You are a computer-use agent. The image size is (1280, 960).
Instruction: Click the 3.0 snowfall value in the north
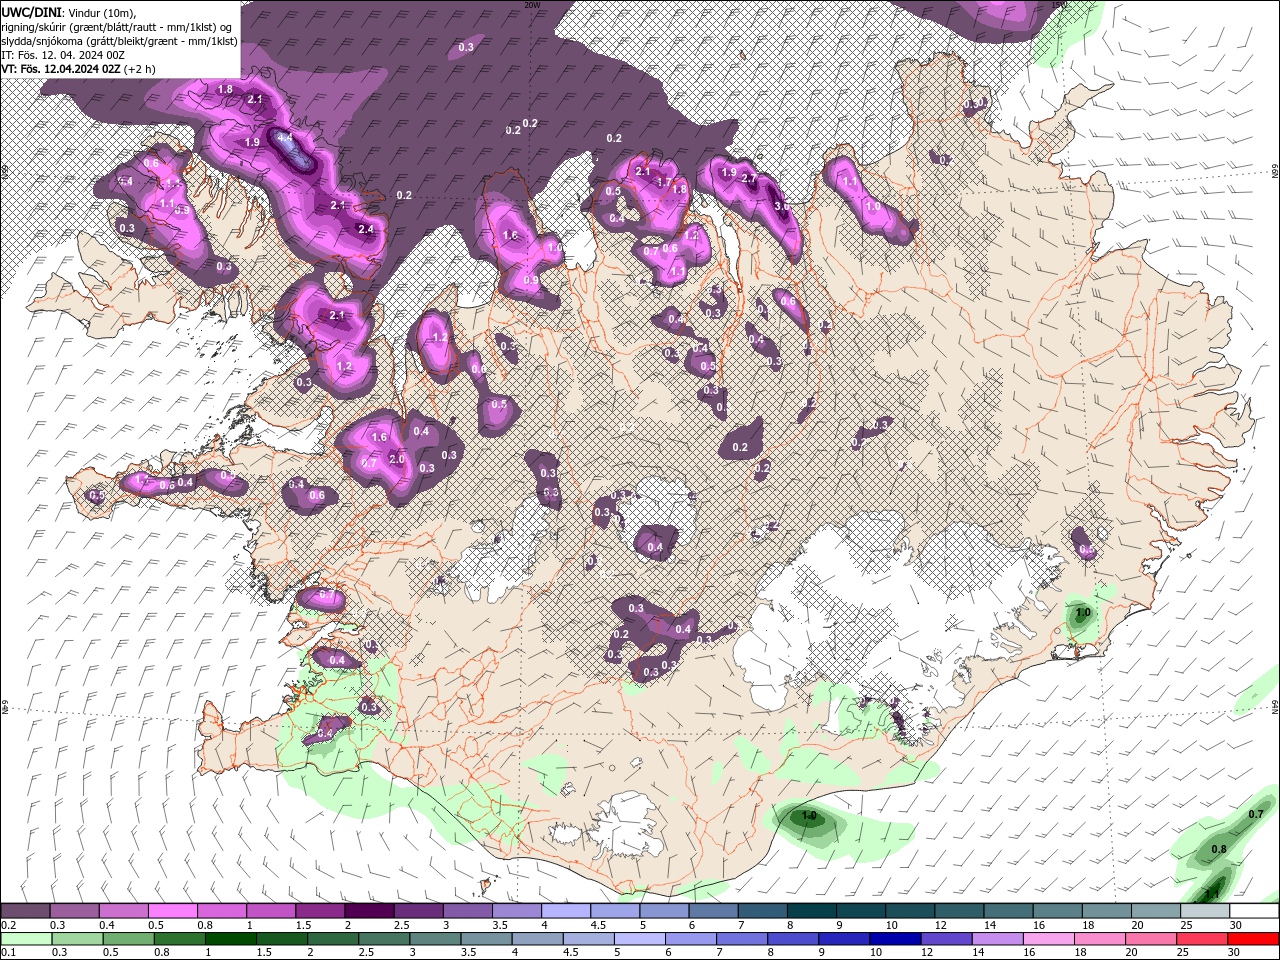tap(782, 205)
